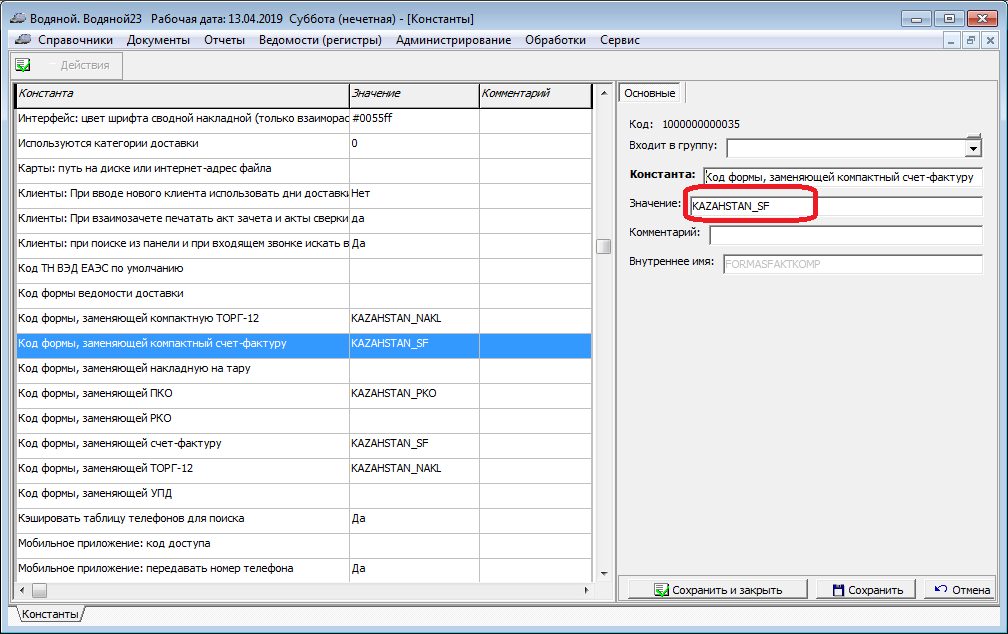Minimize the inner Константы document window
This screenshot has width=1008, height=634.
pos(951,40)
